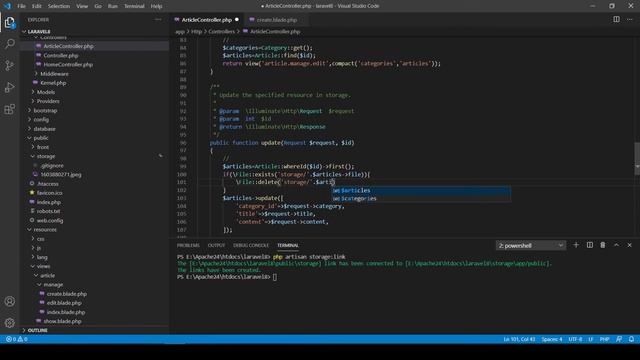Open the Accounts menu icon
Image resolution: width=640 pixels, height=360 pixels.
tap(10, 301)
